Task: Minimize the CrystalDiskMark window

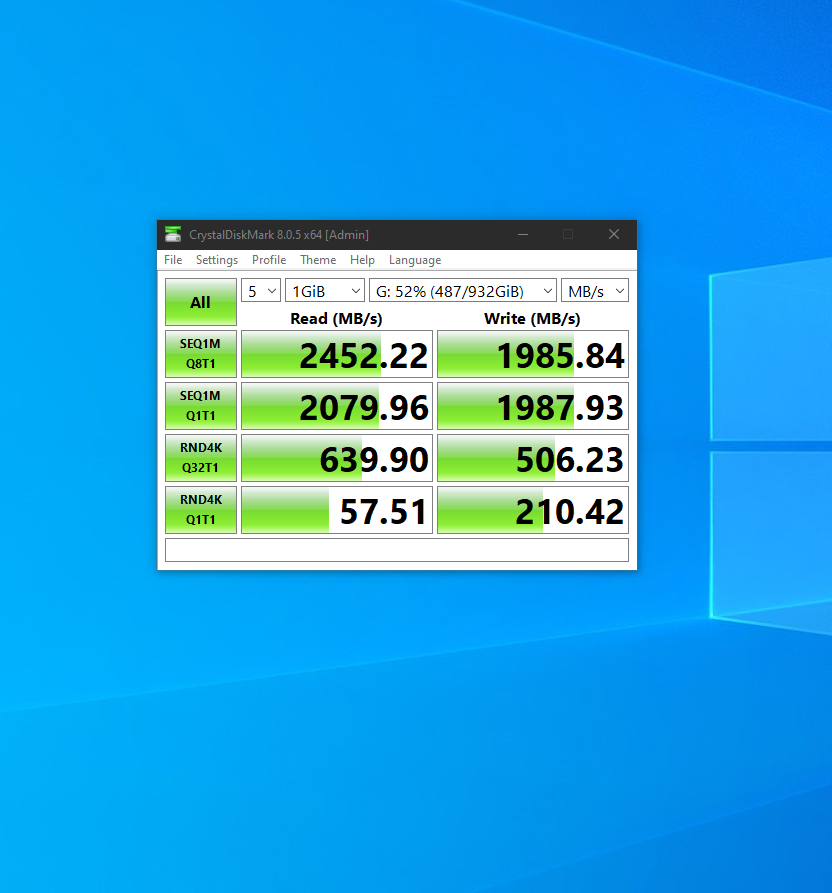Action: [x=523, y=234]
